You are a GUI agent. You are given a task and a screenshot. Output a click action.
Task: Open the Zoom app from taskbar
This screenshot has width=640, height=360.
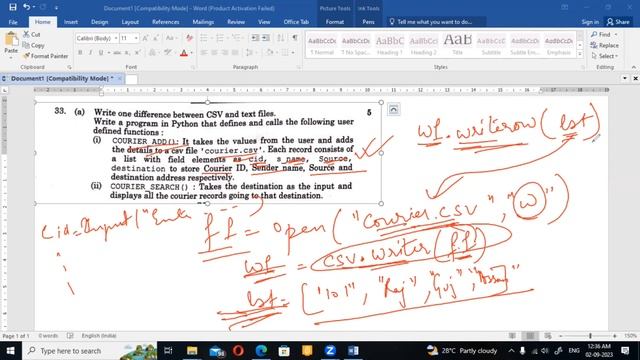(330, 351)
